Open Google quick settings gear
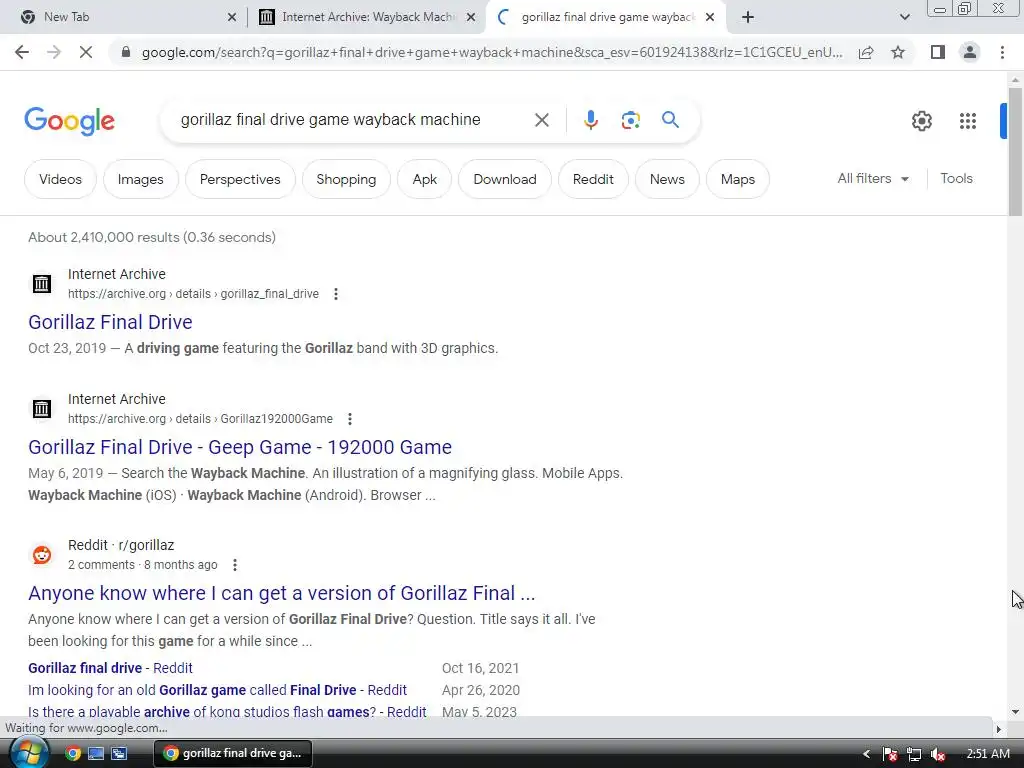 tap(921, 121)
